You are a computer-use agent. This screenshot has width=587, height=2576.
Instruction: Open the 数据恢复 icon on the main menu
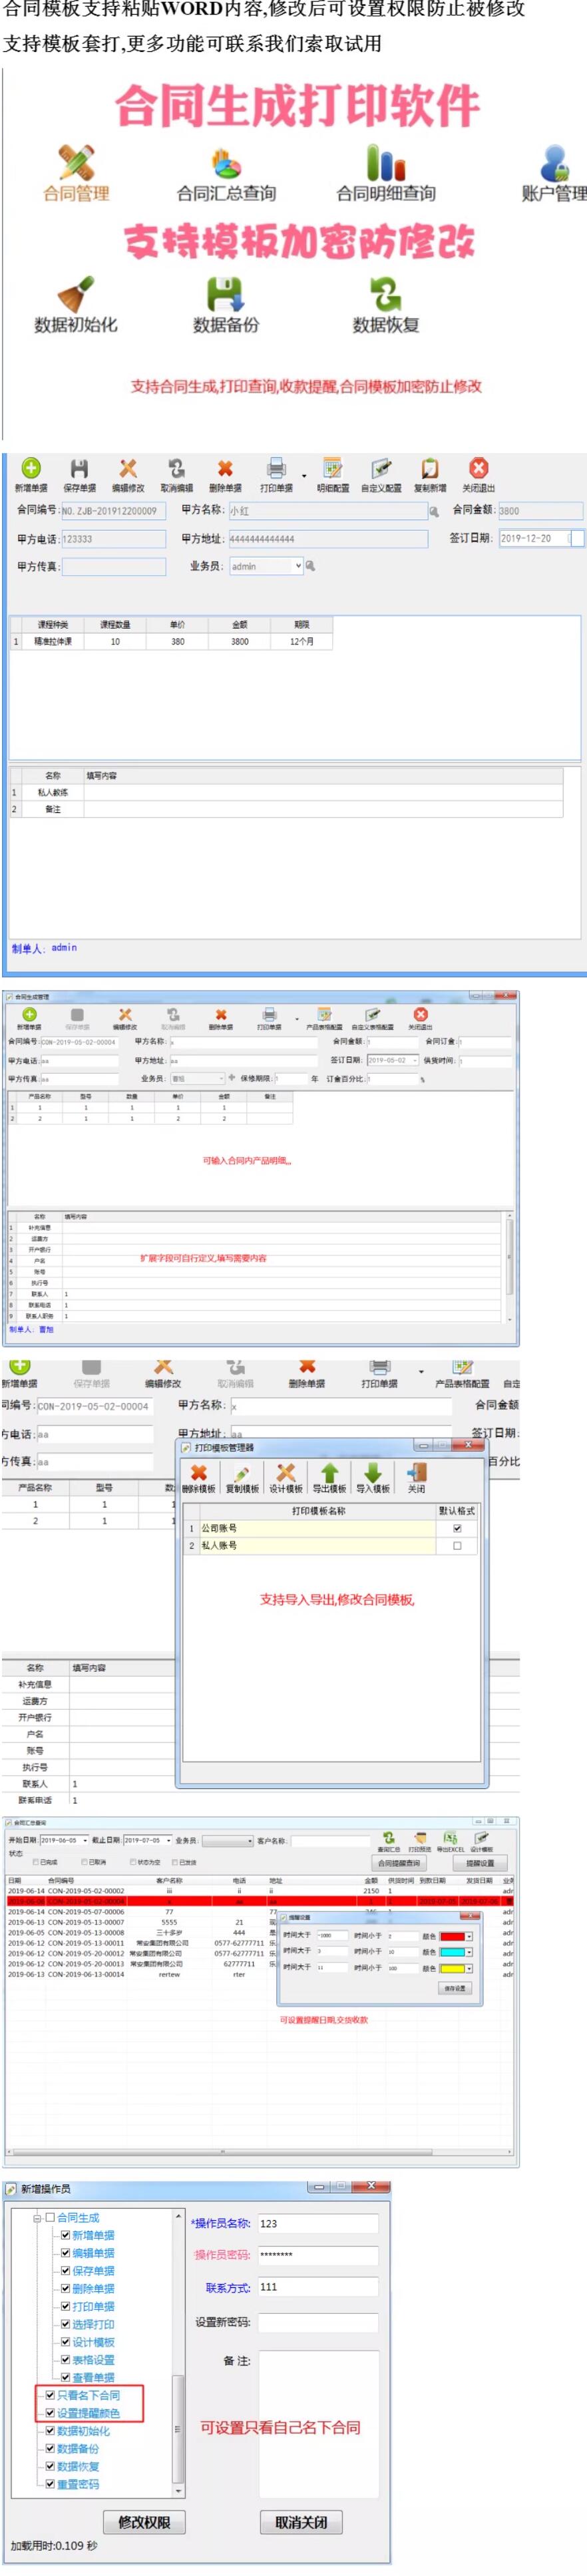tap(386, 305)
